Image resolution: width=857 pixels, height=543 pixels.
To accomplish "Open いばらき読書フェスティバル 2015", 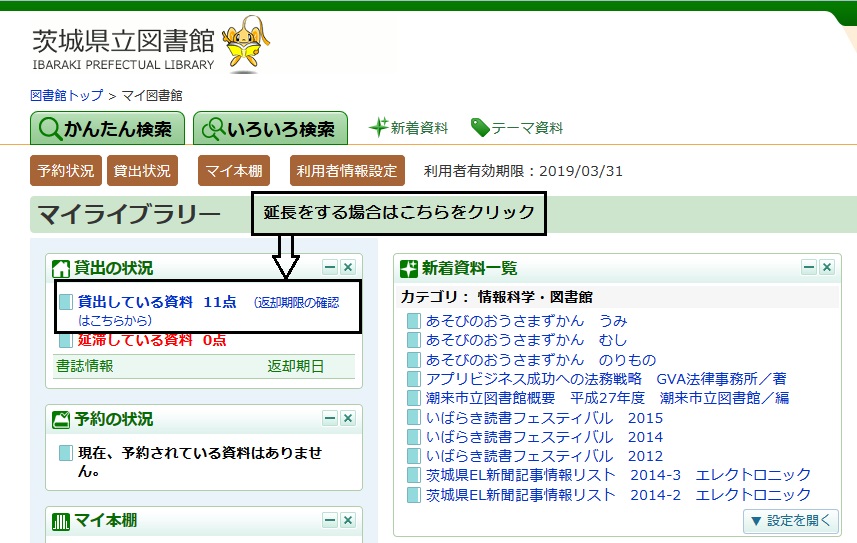I will (x=544, y=418).
